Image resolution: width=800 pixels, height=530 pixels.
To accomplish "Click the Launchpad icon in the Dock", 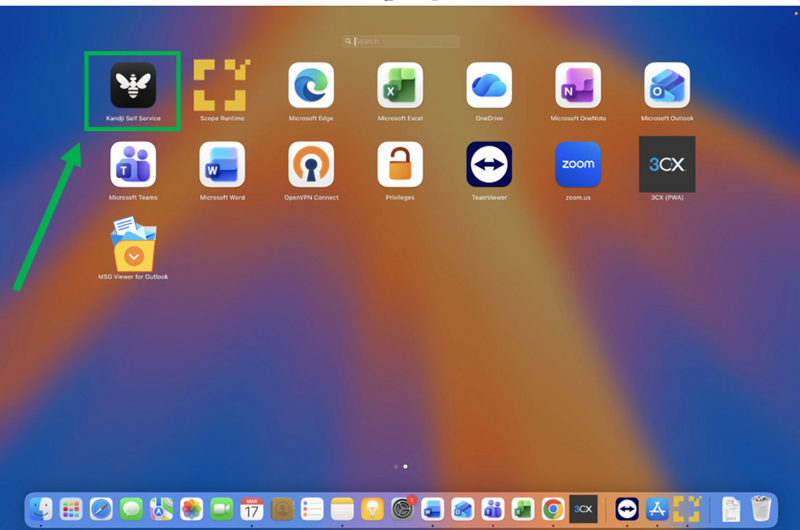I will (71, 509).
